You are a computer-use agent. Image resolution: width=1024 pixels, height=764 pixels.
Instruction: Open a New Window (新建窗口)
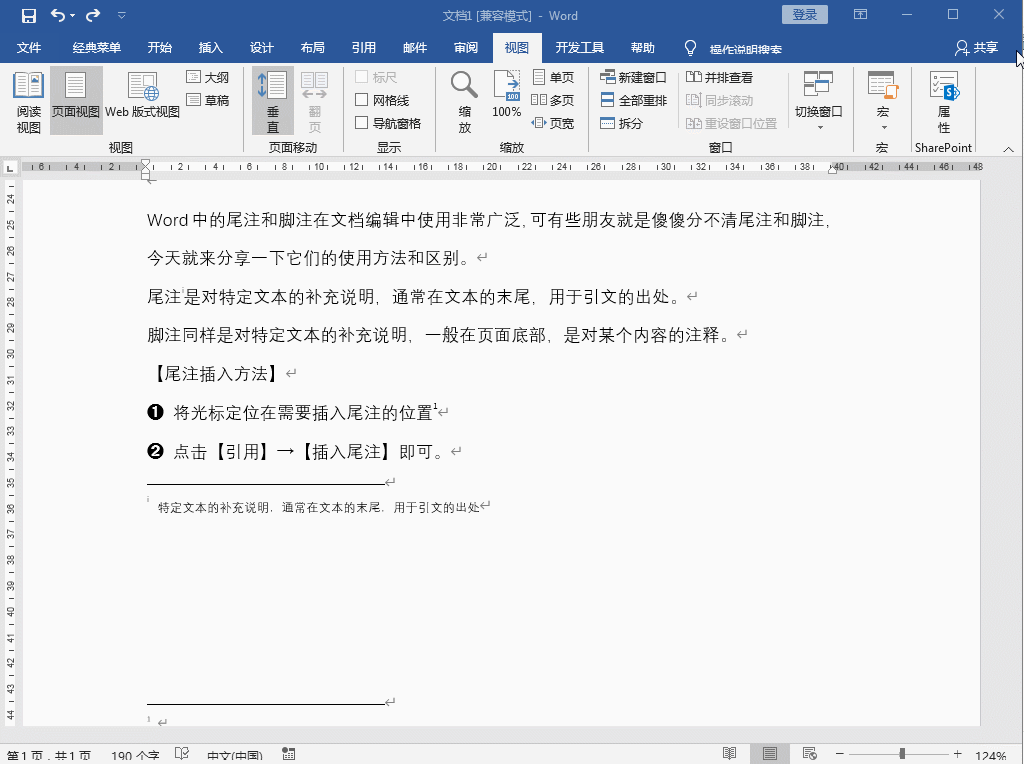coord(633,77)
